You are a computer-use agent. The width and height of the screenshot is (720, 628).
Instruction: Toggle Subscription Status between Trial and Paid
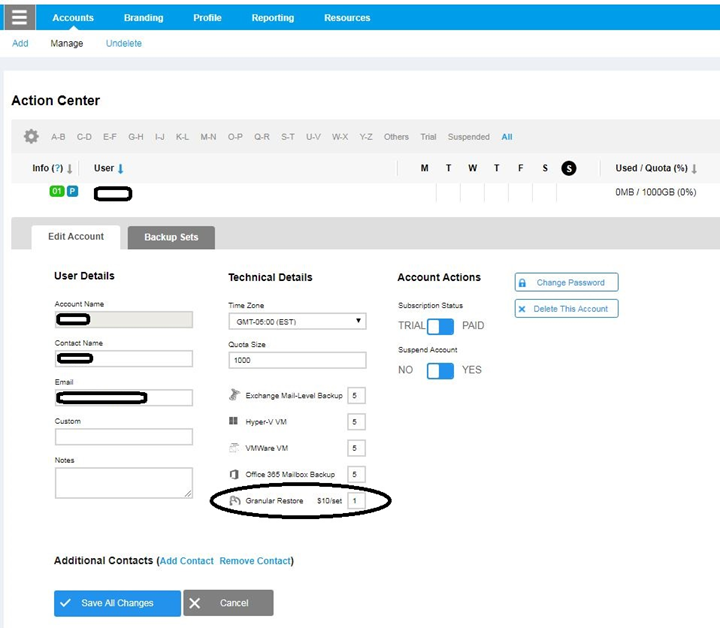(x=440, y=326)
